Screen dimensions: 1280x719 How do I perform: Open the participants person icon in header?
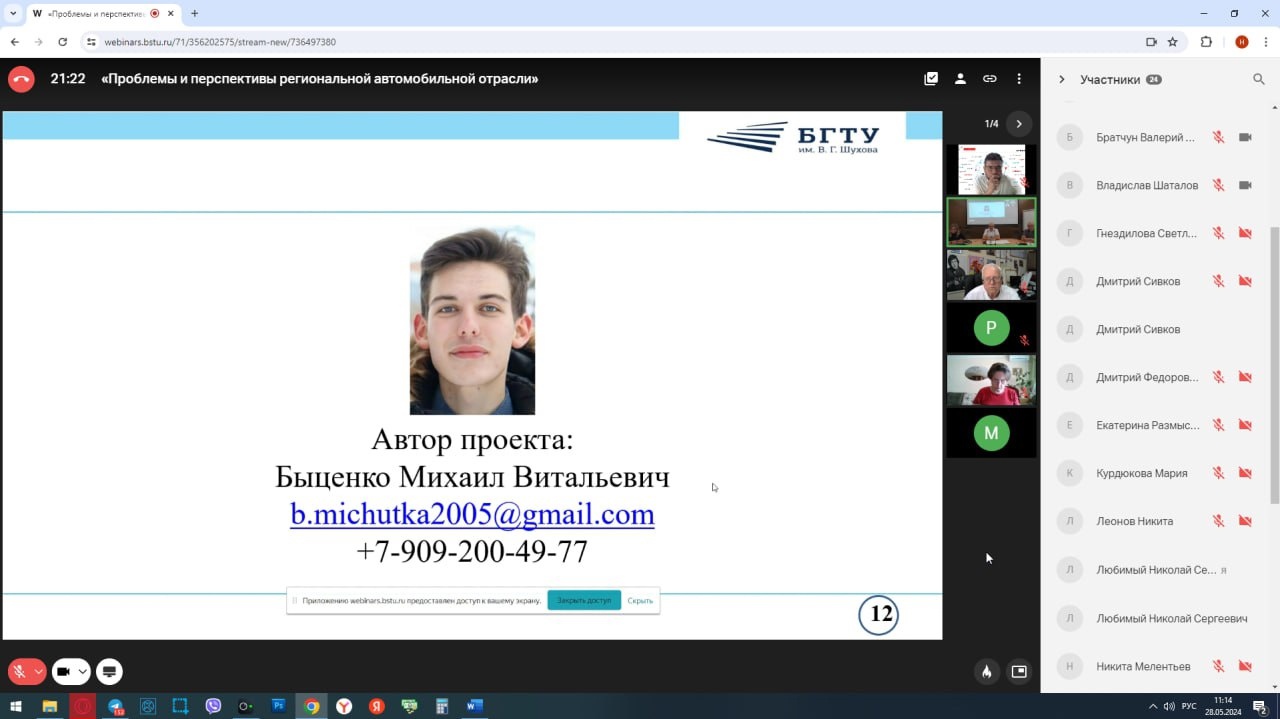[x=960, y=79]
